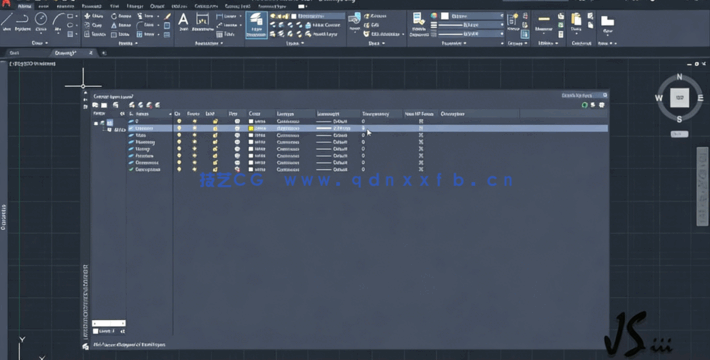
Task: Click the Insert block icon in Block panel
Action: (x=354, y=21)
